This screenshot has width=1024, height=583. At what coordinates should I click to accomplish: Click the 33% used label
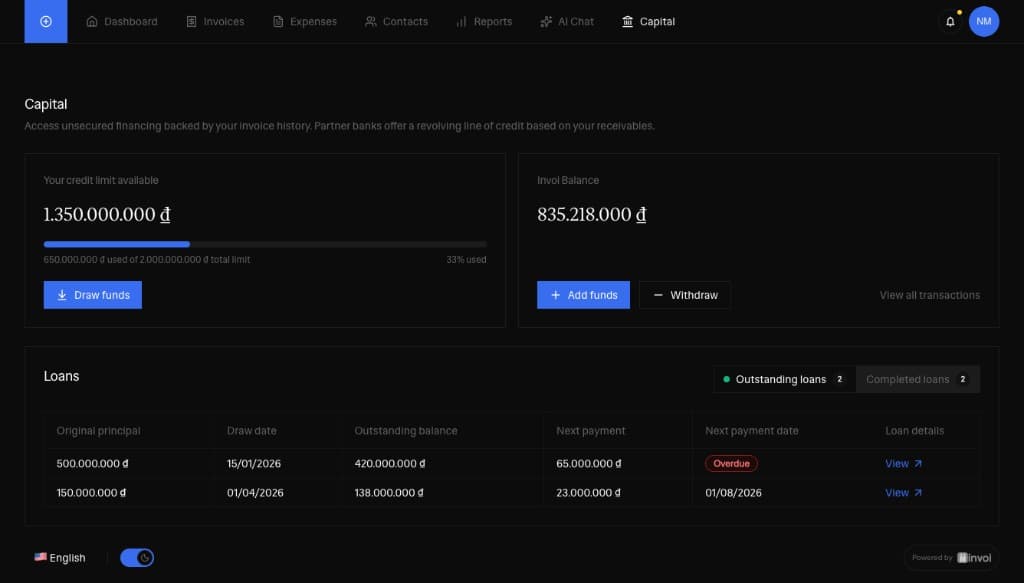tap(466, 260)
